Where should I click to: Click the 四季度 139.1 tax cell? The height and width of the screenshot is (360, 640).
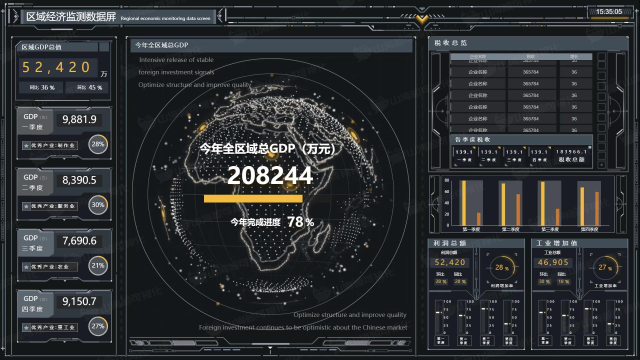[539, 155]
